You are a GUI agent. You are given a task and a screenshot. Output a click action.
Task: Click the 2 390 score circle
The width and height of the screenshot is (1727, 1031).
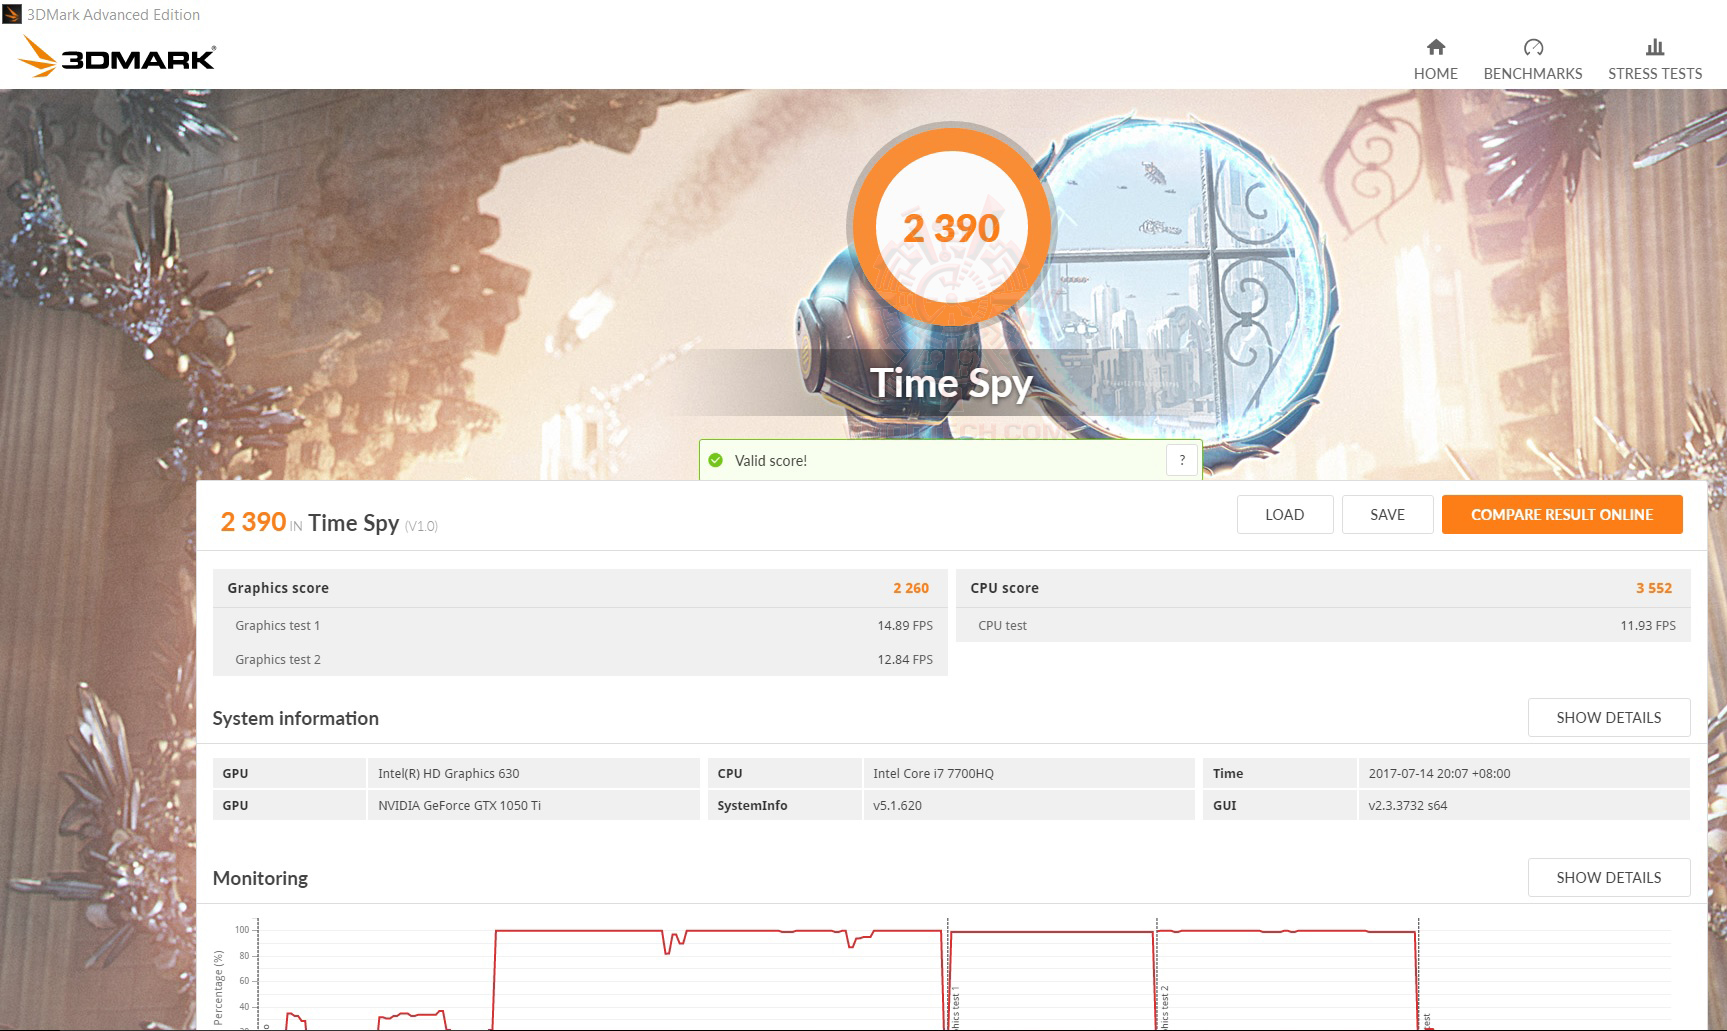click(x=950, y=227)
